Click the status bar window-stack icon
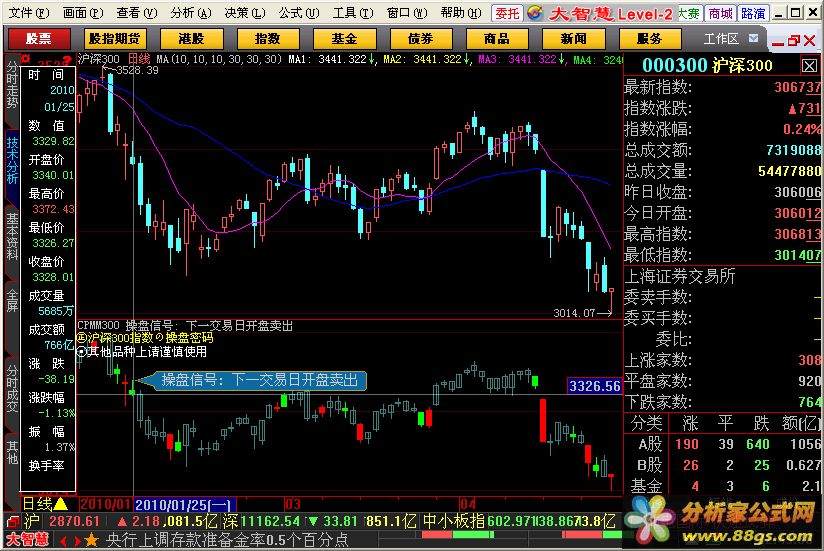Screen dimensions: 824x551 [13, 522]
